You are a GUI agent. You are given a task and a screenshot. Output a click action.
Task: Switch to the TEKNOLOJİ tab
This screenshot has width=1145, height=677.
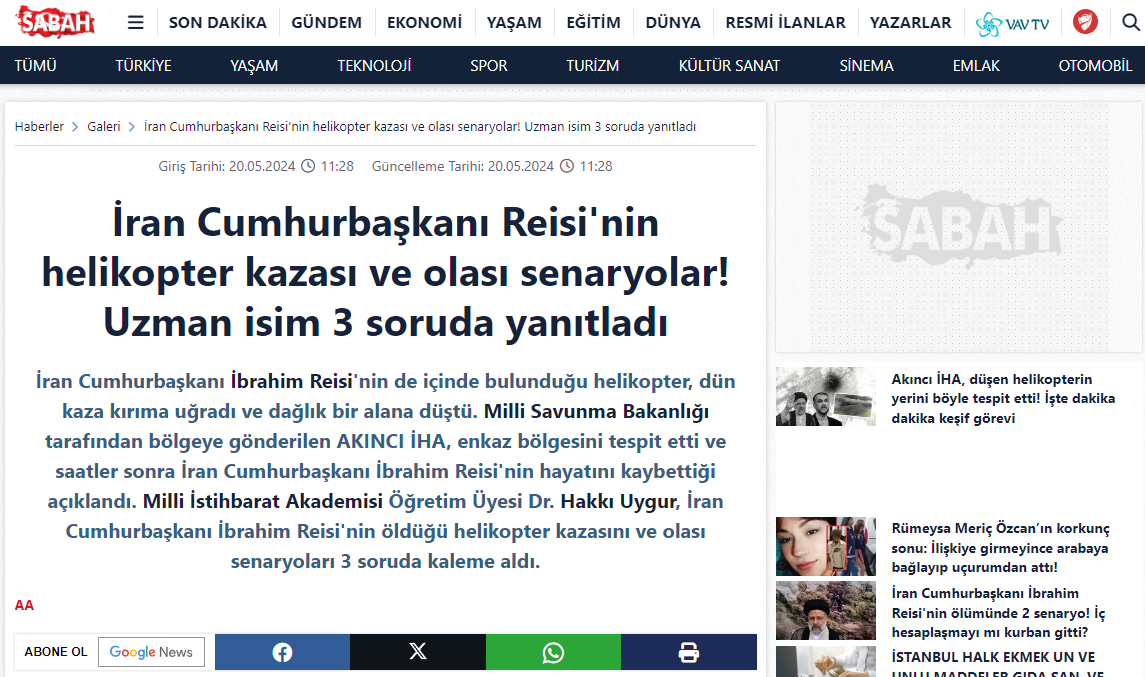click(374, 65)
